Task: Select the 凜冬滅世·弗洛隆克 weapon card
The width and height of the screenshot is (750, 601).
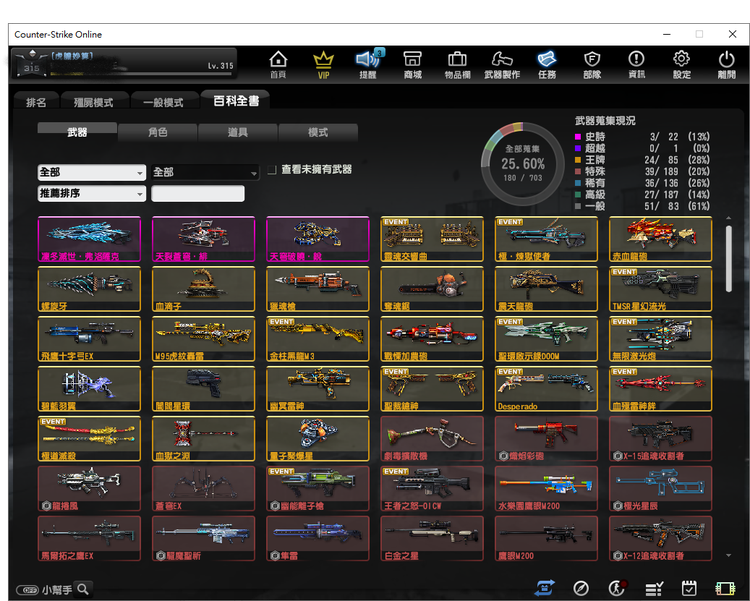Action: pyautogui.click(x=89, y=239)
